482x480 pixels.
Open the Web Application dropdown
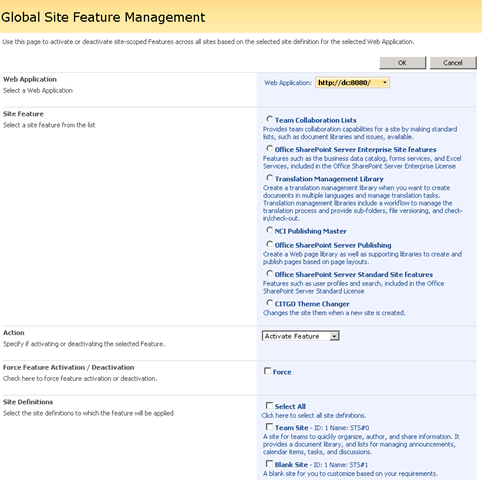pos(352,82)
